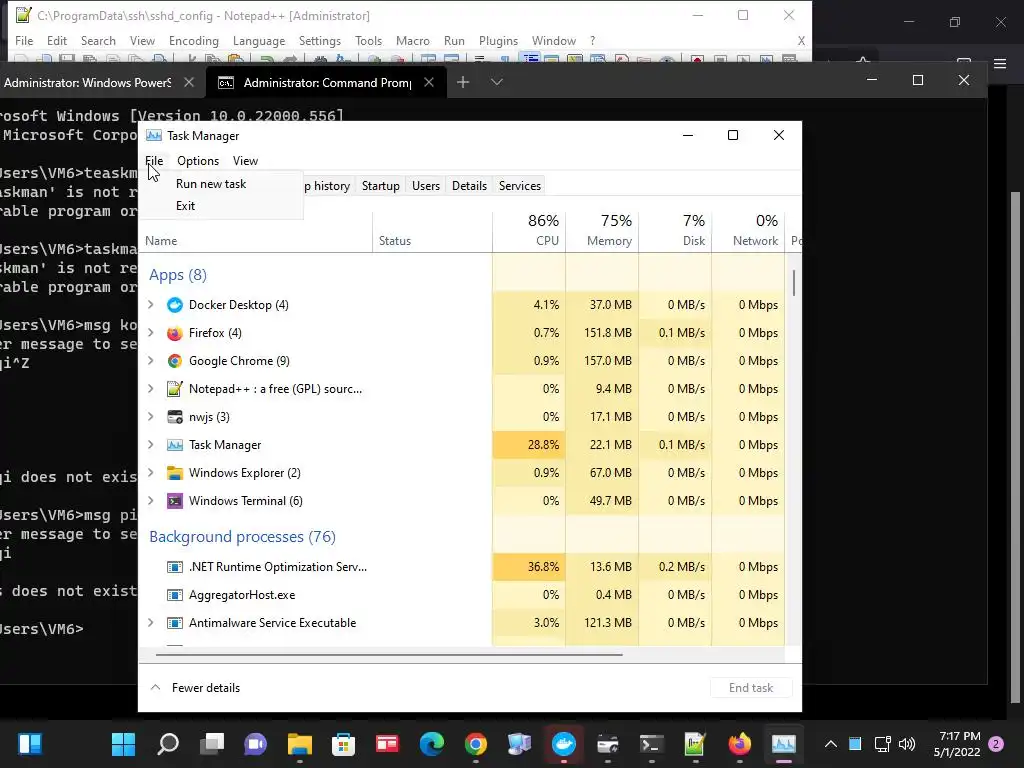The image size is (1024, 768).
Task: Click the nwjs process icon
Action: pyautogui.click(x=174, y=417)
